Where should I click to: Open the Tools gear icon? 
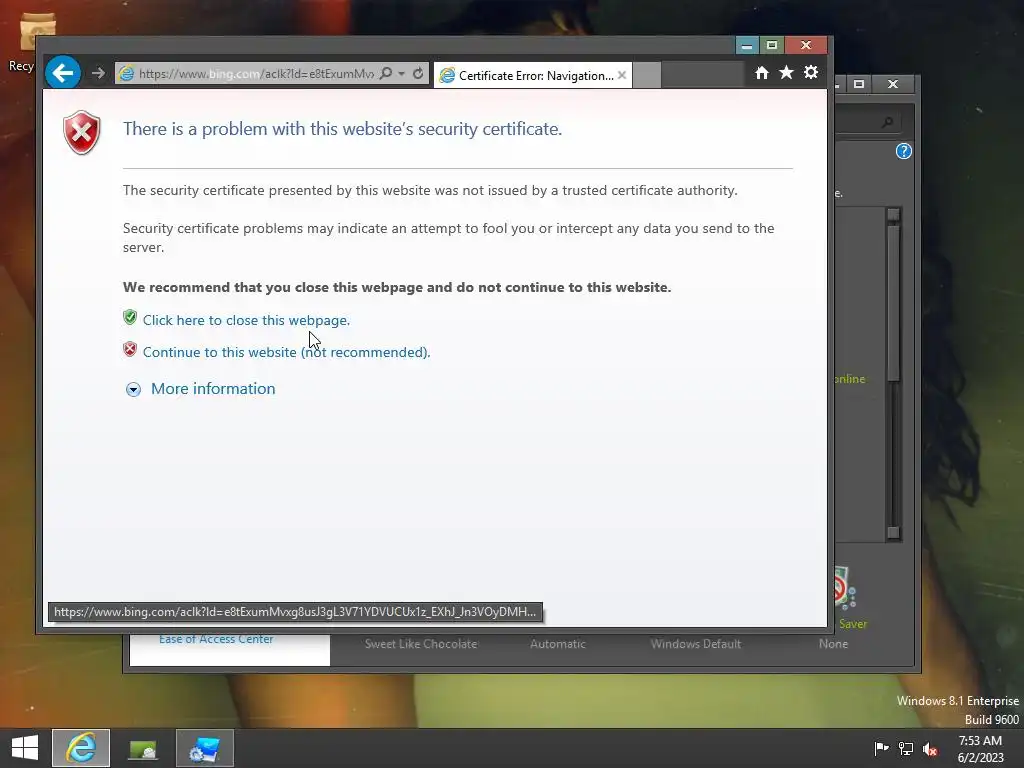pos(810,72)
